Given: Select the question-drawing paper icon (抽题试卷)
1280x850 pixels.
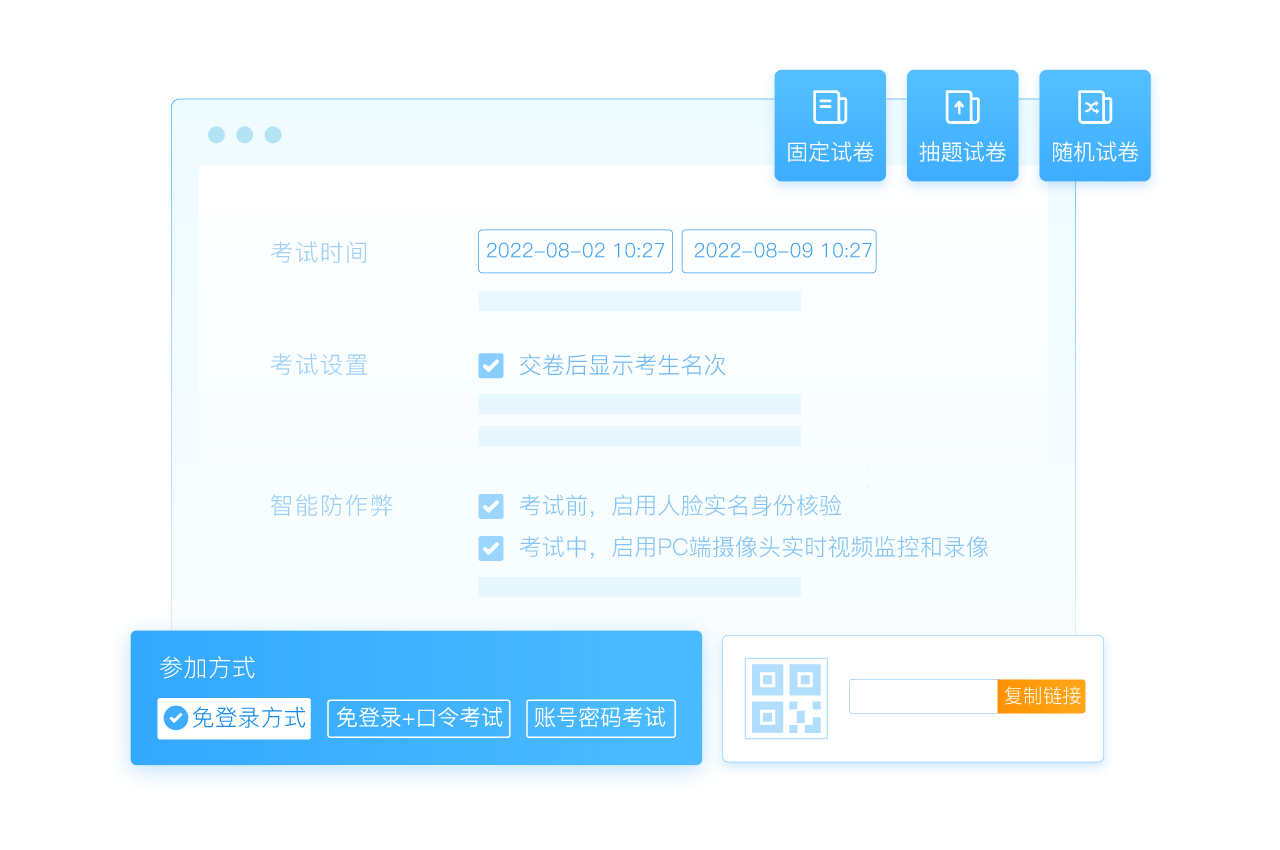Looking at the screenshot, I should point(962,108).
